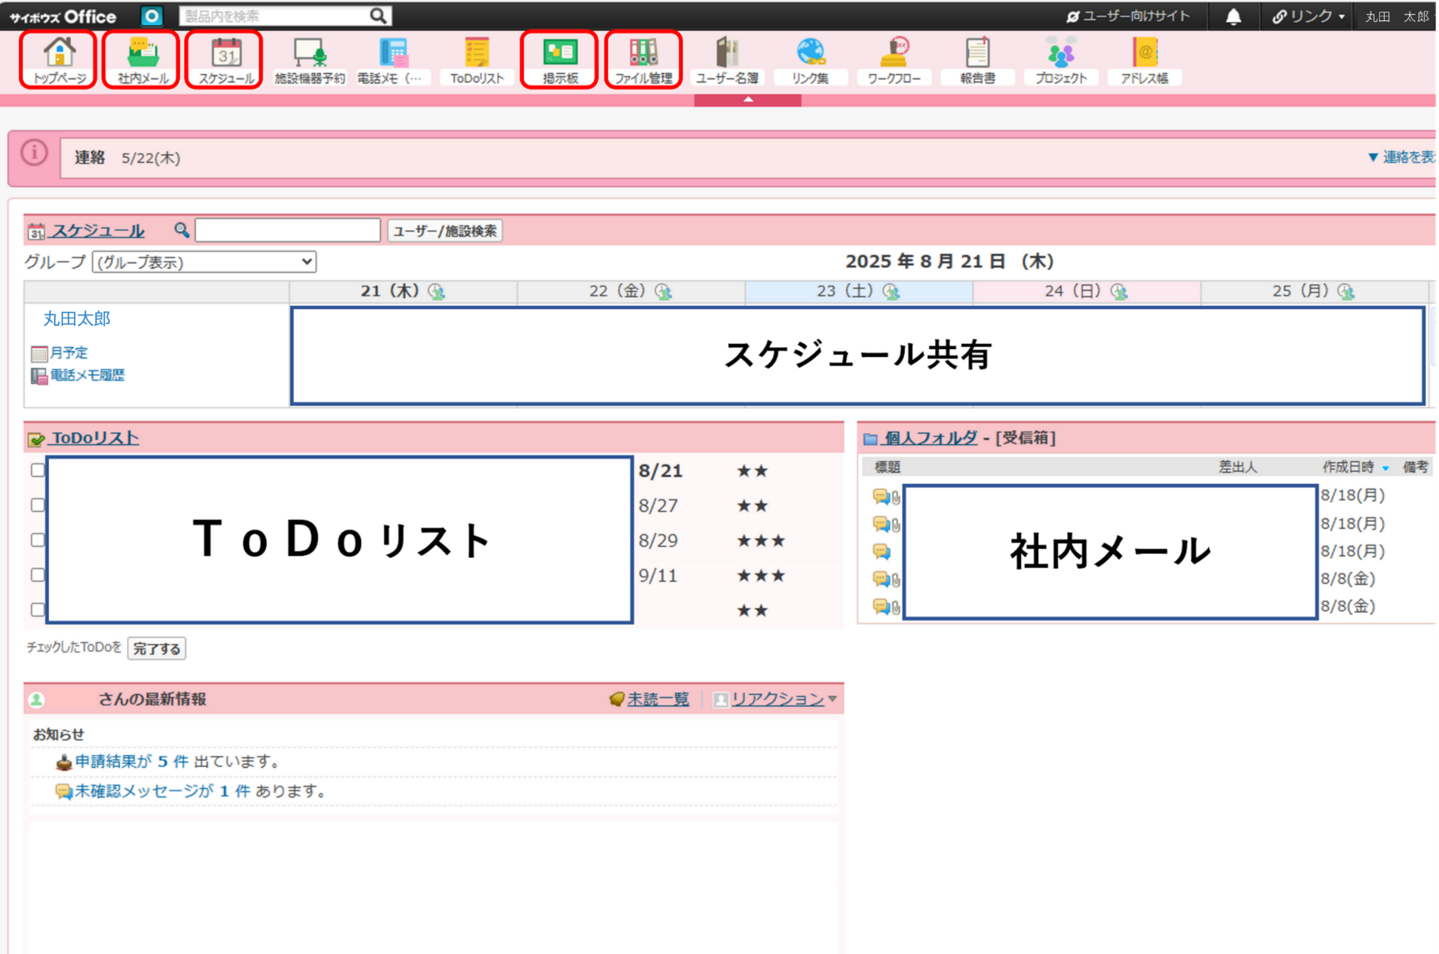The height and width of the screenshot is (954, 1439).
Task: Open the プロジェクト icon
Action: click(1061, 59)
